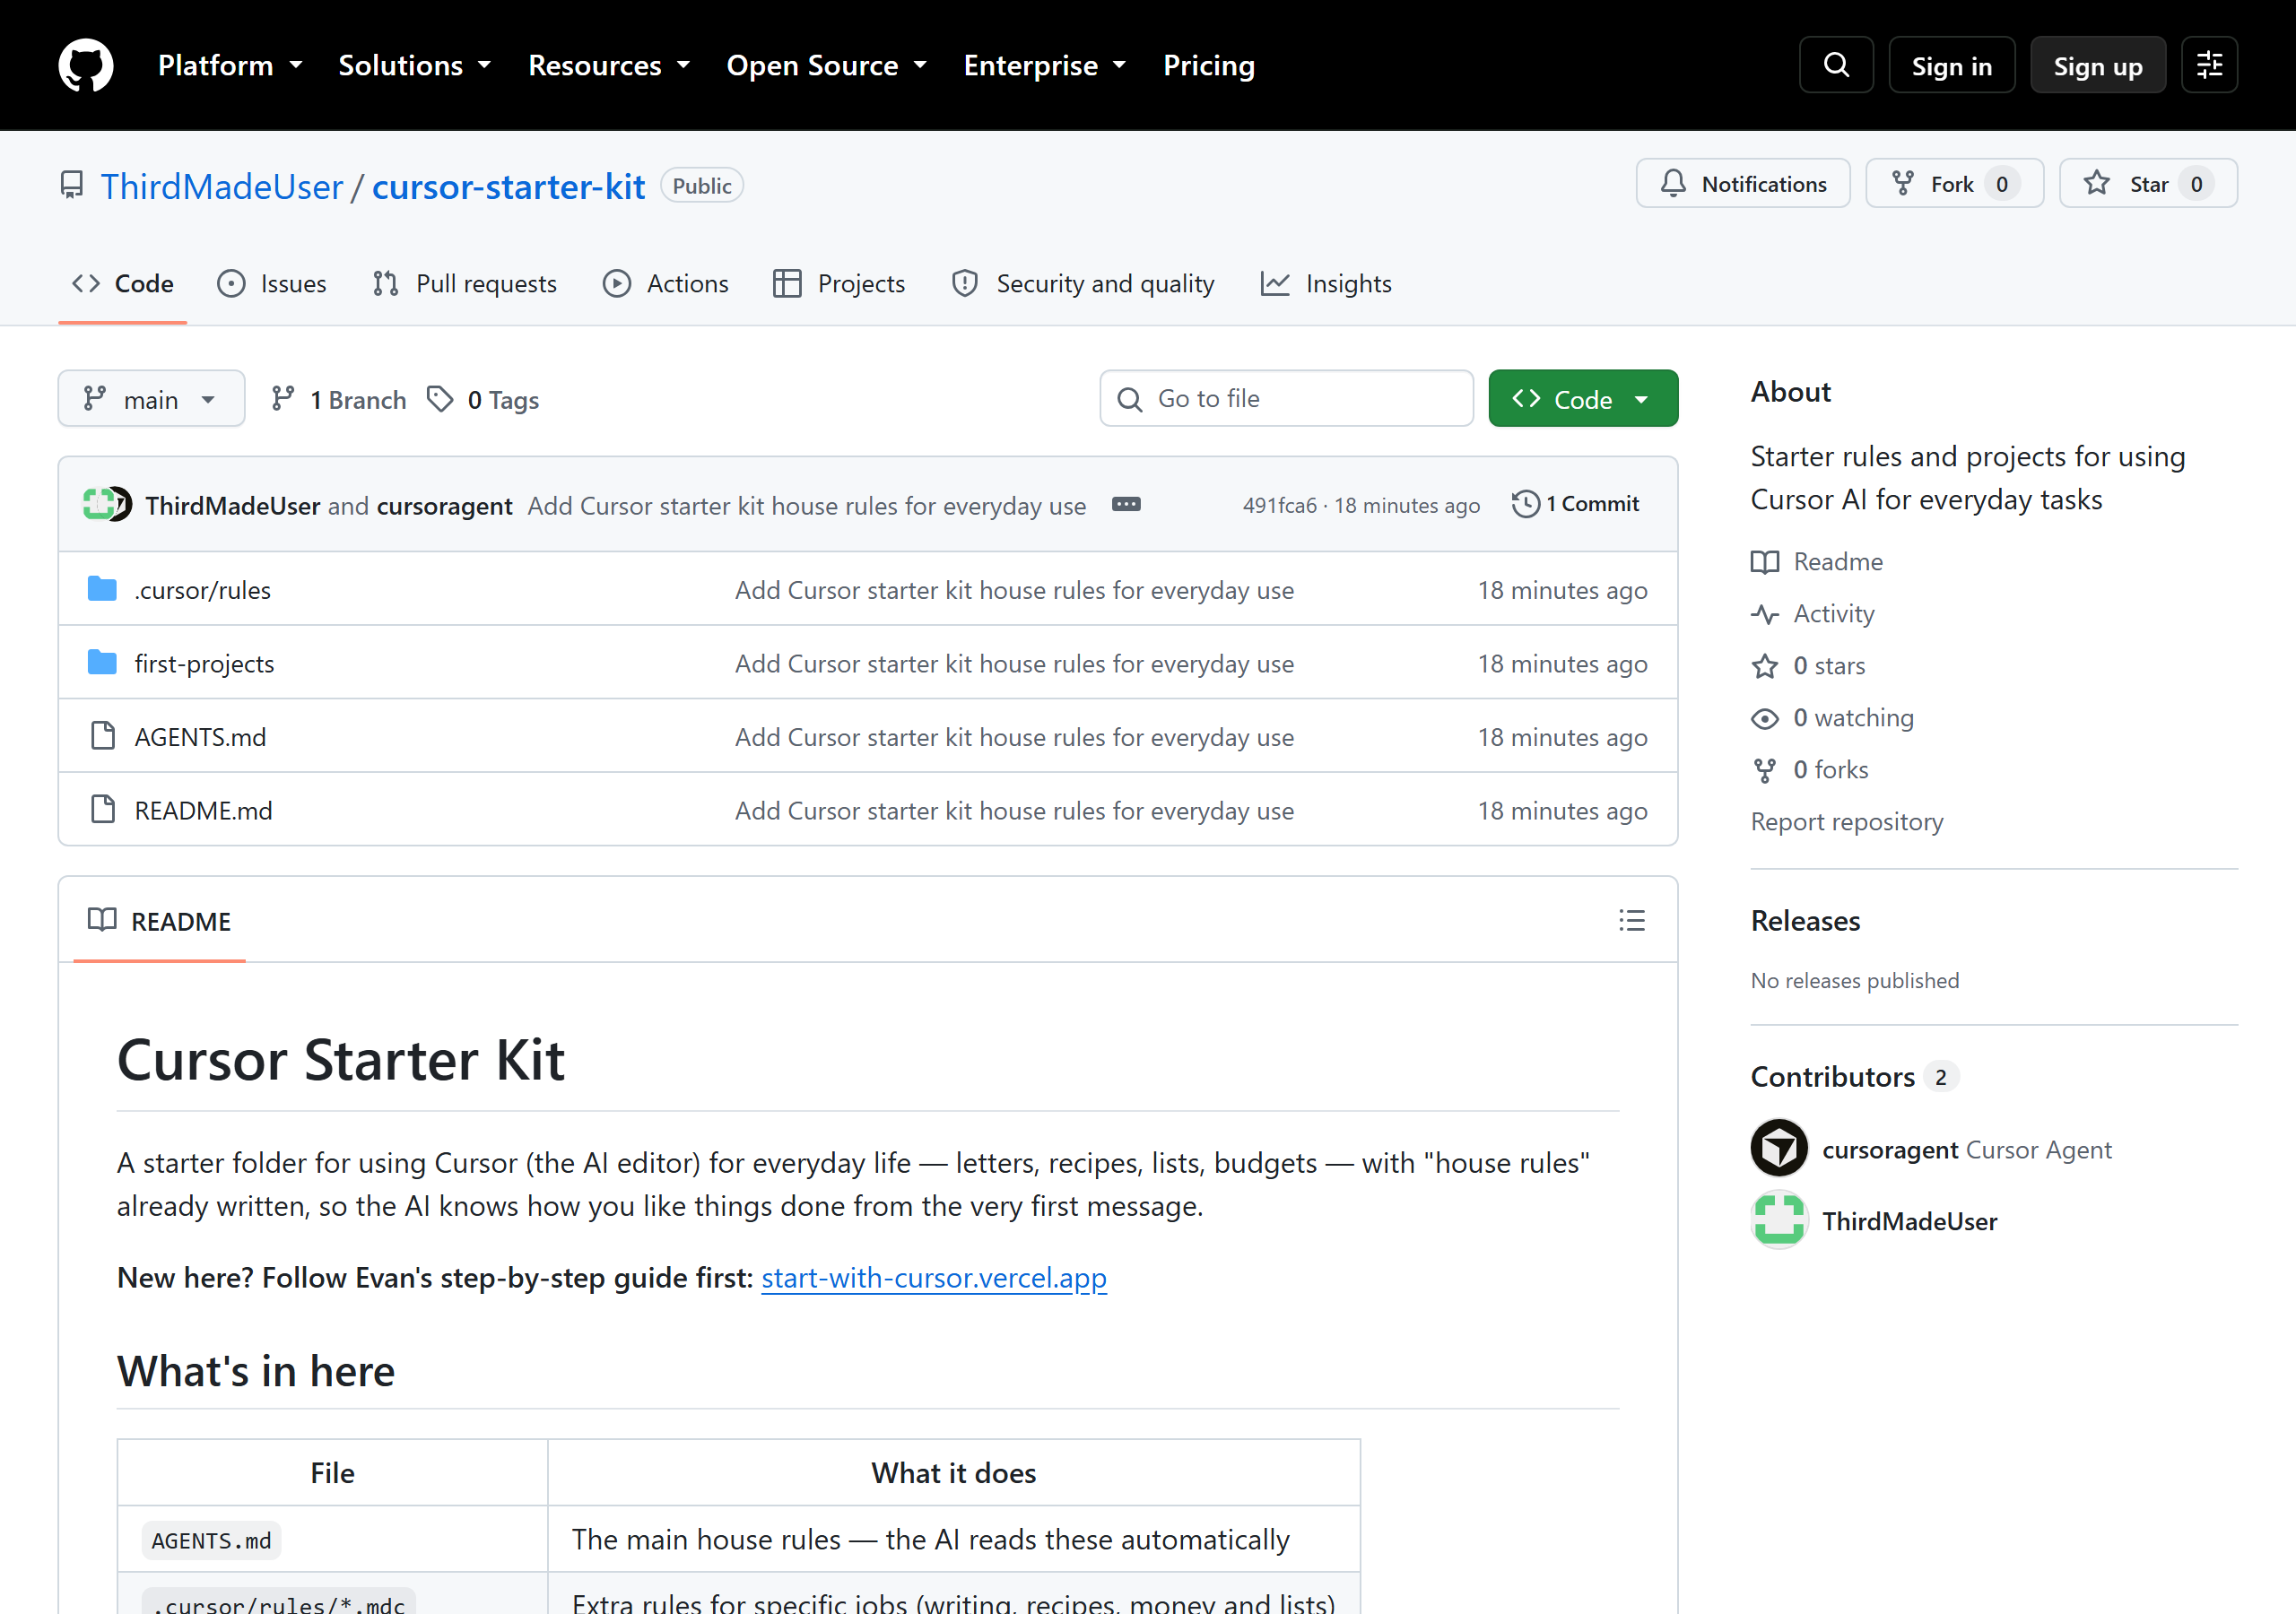Click the Fork count badge 0
This screenshot has height=1614, width=2296.
pyautogui.click(x=2002, y=184)
